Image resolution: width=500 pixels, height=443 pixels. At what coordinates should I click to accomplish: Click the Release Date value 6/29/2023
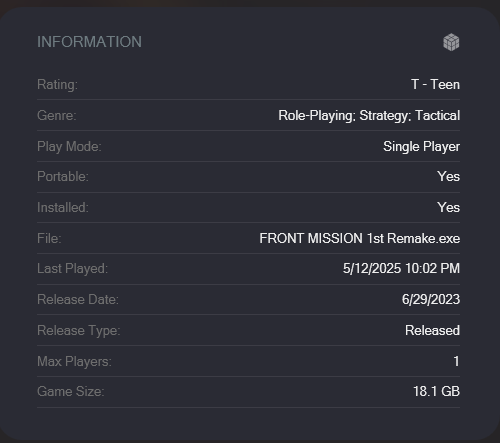431,299
